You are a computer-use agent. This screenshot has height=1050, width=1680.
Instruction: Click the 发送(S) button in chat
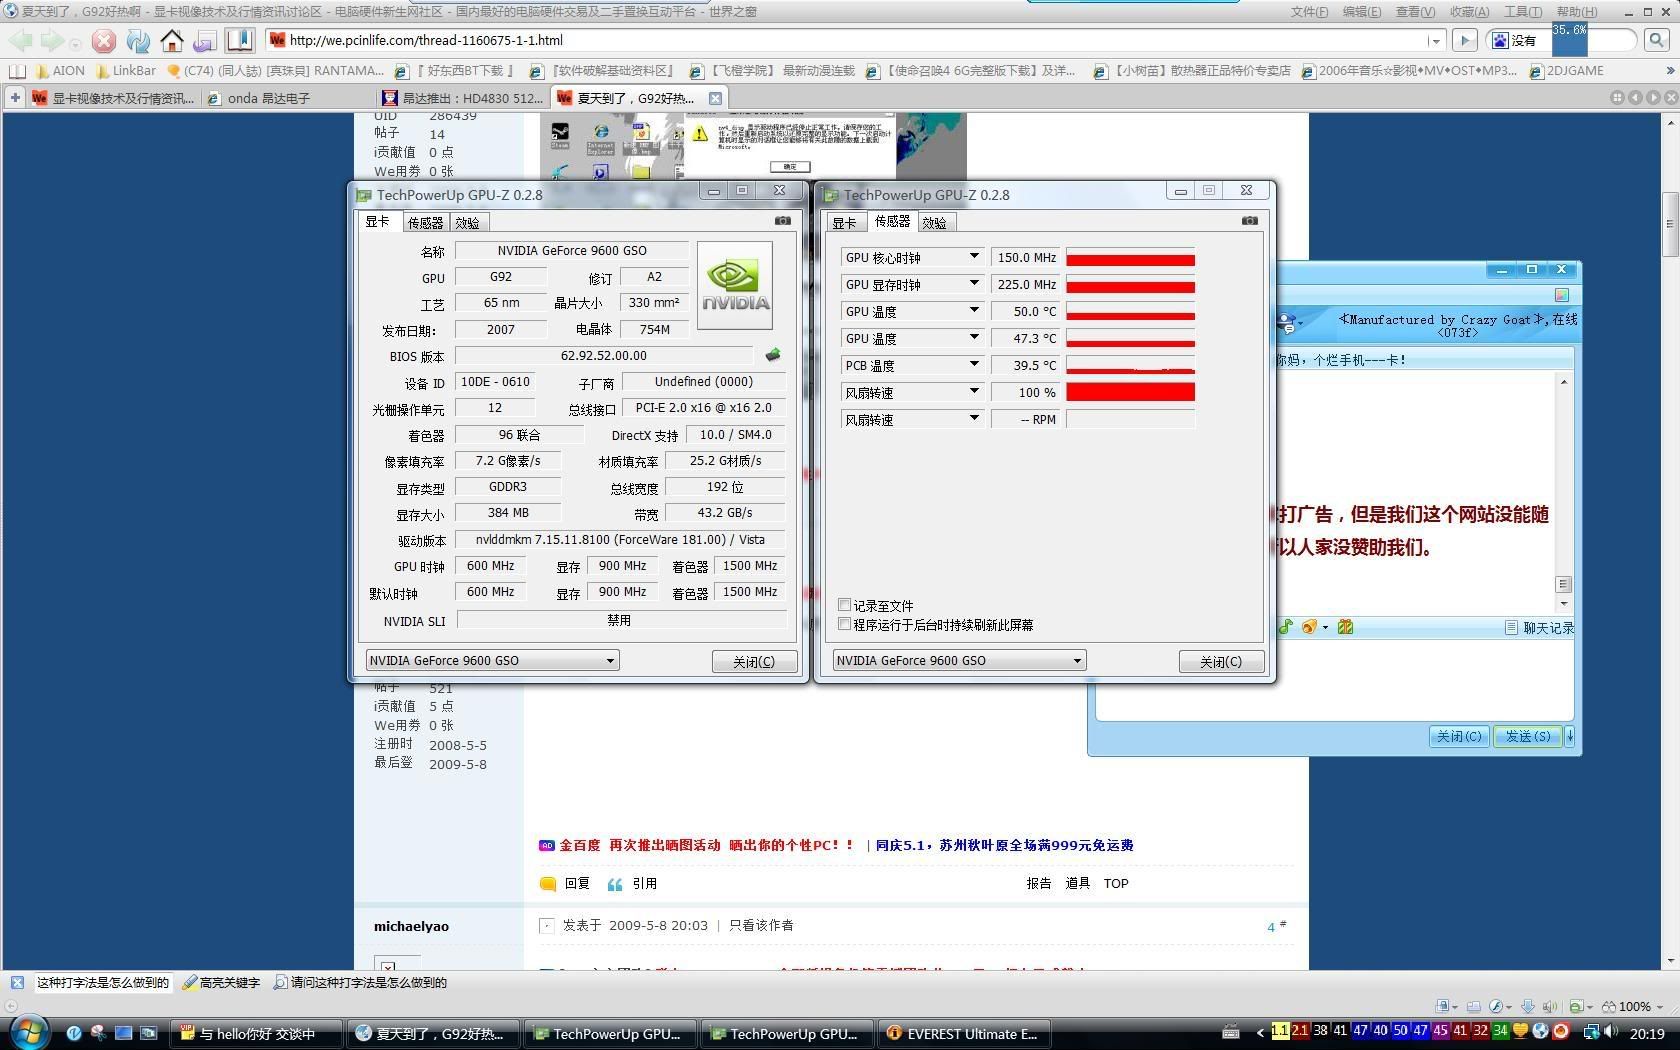pos(1528,736)
